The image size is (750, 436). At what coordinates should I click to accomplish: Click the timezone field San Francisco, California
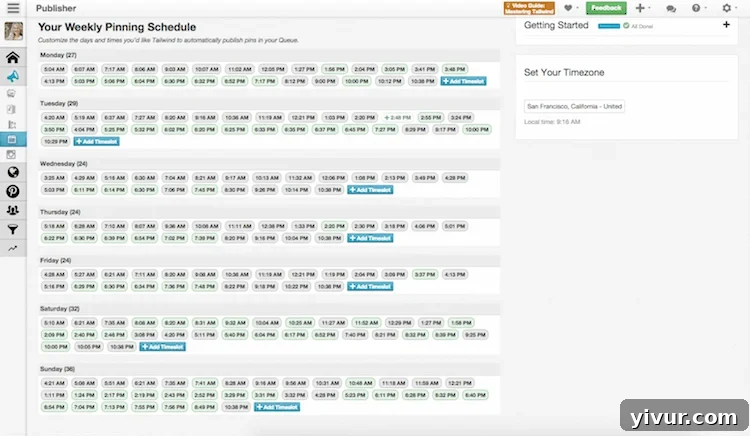[574, 106]
